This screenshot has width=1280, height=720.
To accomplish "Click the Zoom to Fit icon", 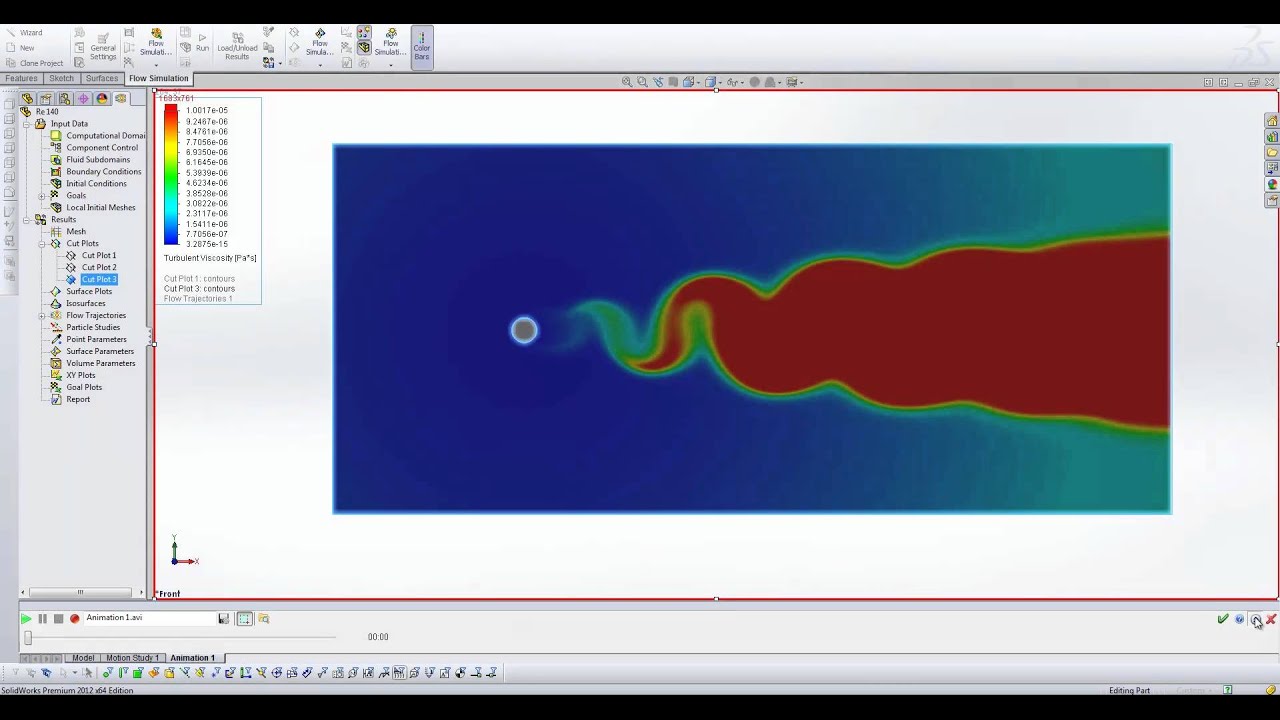I will (x=627, y=82).
